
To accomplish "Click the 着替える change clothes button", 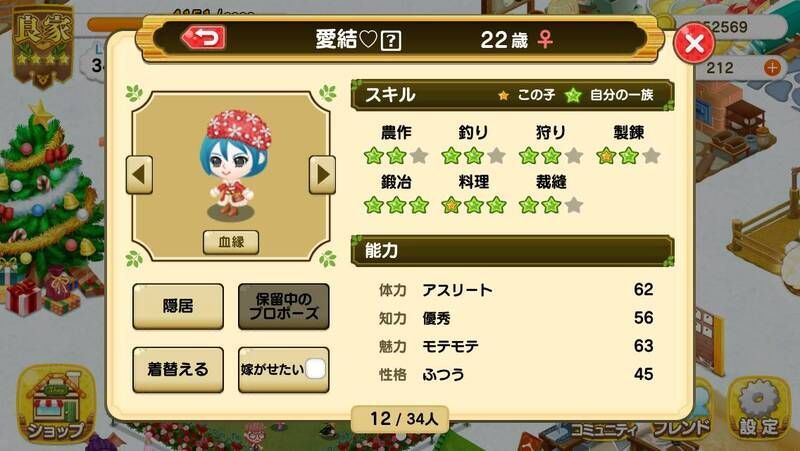I will click(x=178, y=369).
